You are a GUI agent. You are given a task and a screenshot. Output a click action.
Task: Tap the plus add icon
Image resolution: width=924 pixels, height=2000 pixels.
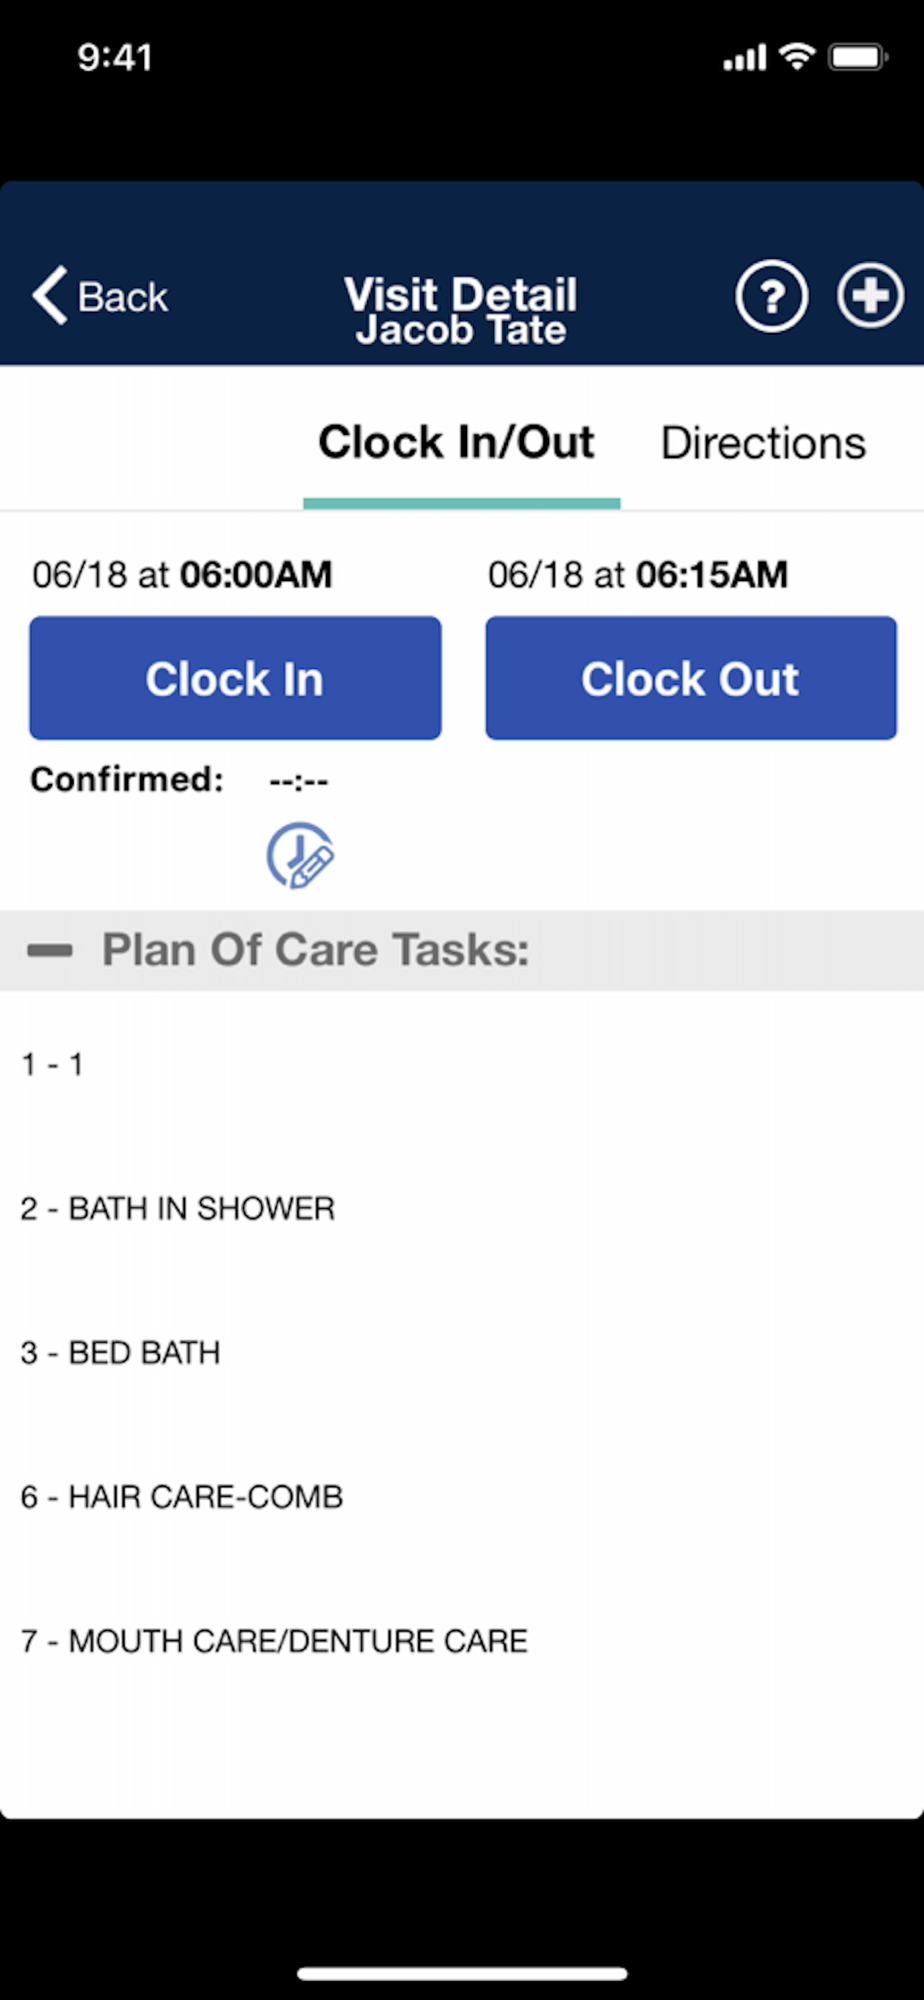click(870, 296)
